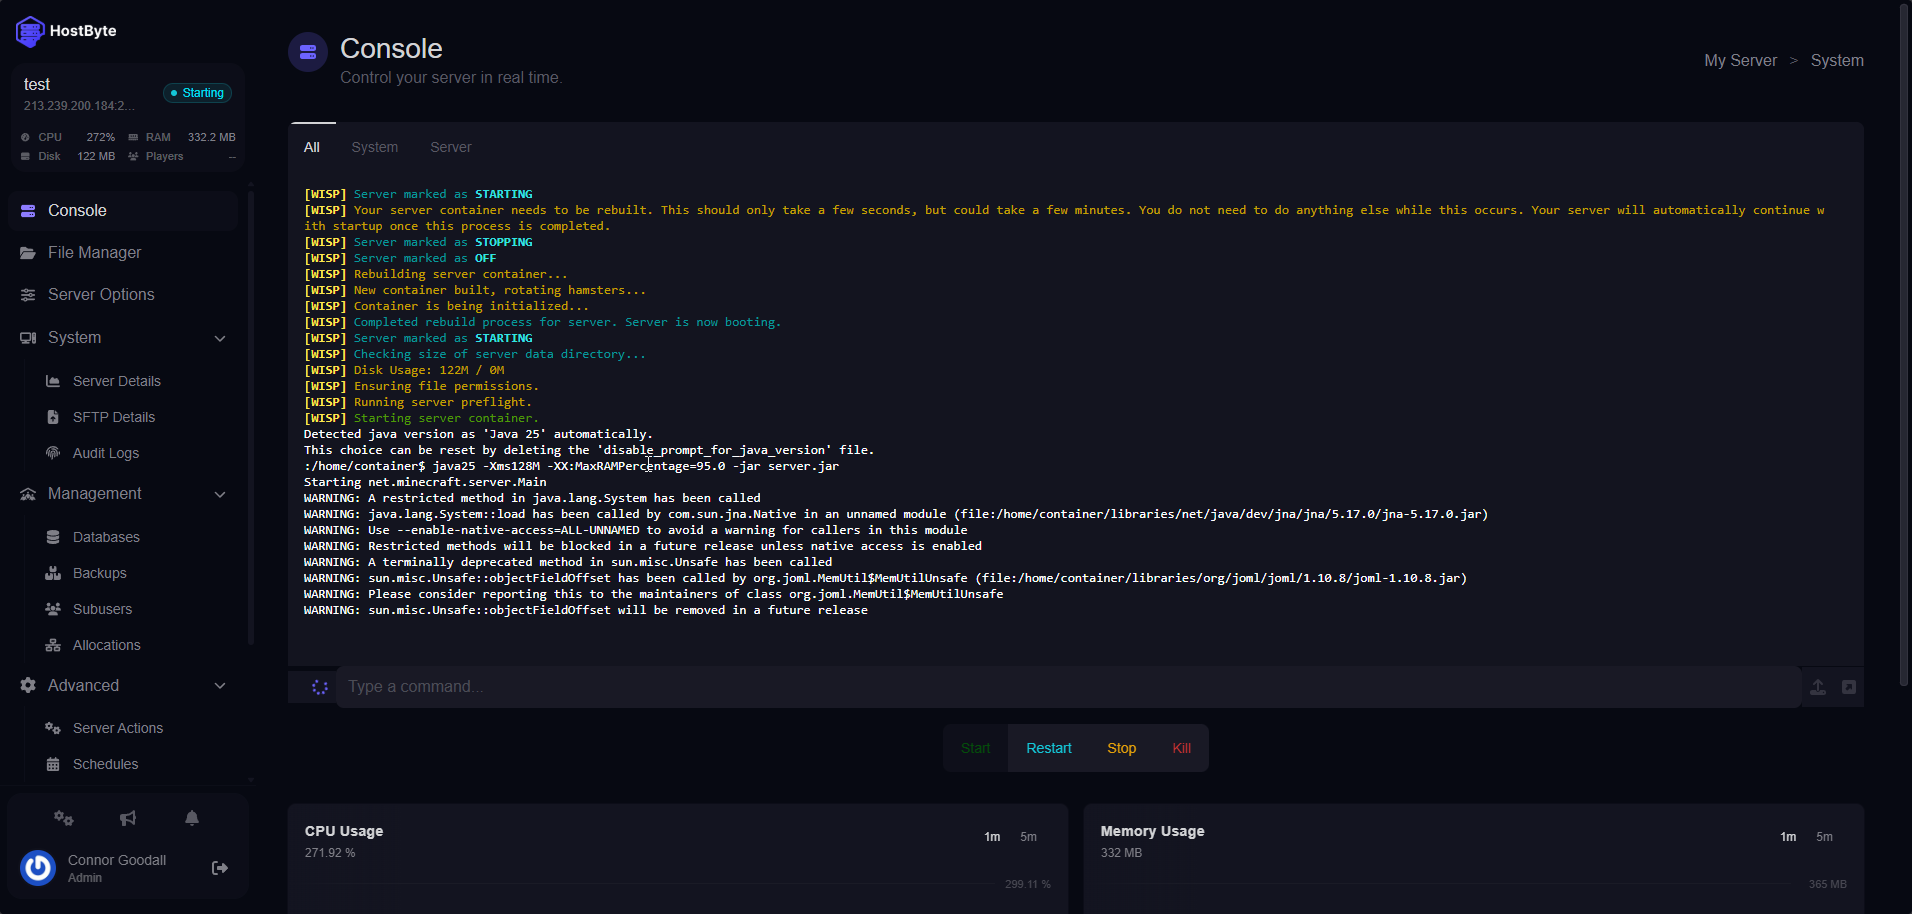
Task: Click the Players stat label
Action: pyautogui.click(x=164, y=156)
